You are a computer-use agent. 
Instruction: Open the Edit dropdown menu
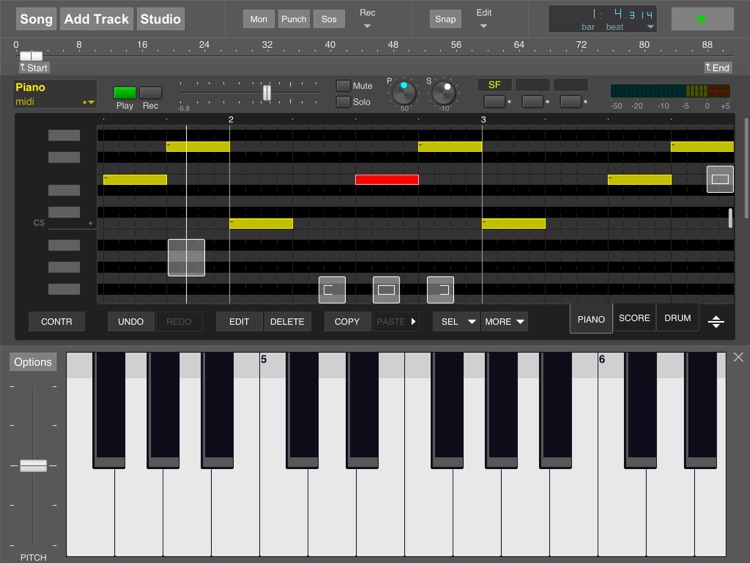click(x=484, y=19)
